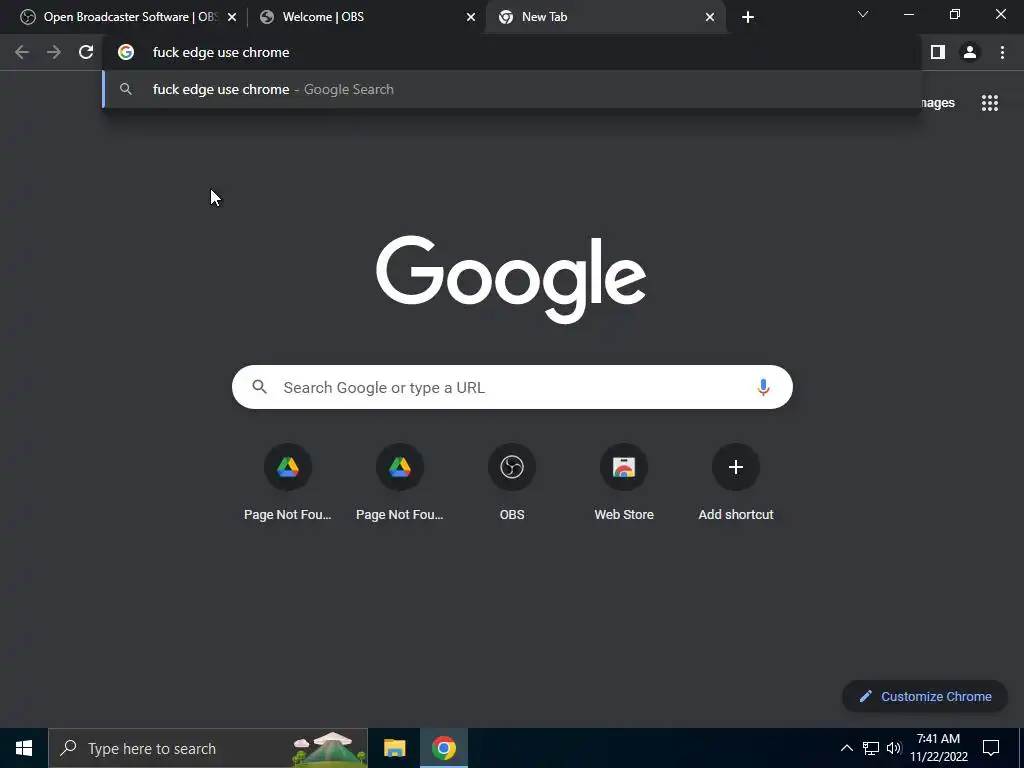This screenshot has height=768, width=1024.
Task: Click the Google logo
Action: pyautogui.click(x=511, y=279)
